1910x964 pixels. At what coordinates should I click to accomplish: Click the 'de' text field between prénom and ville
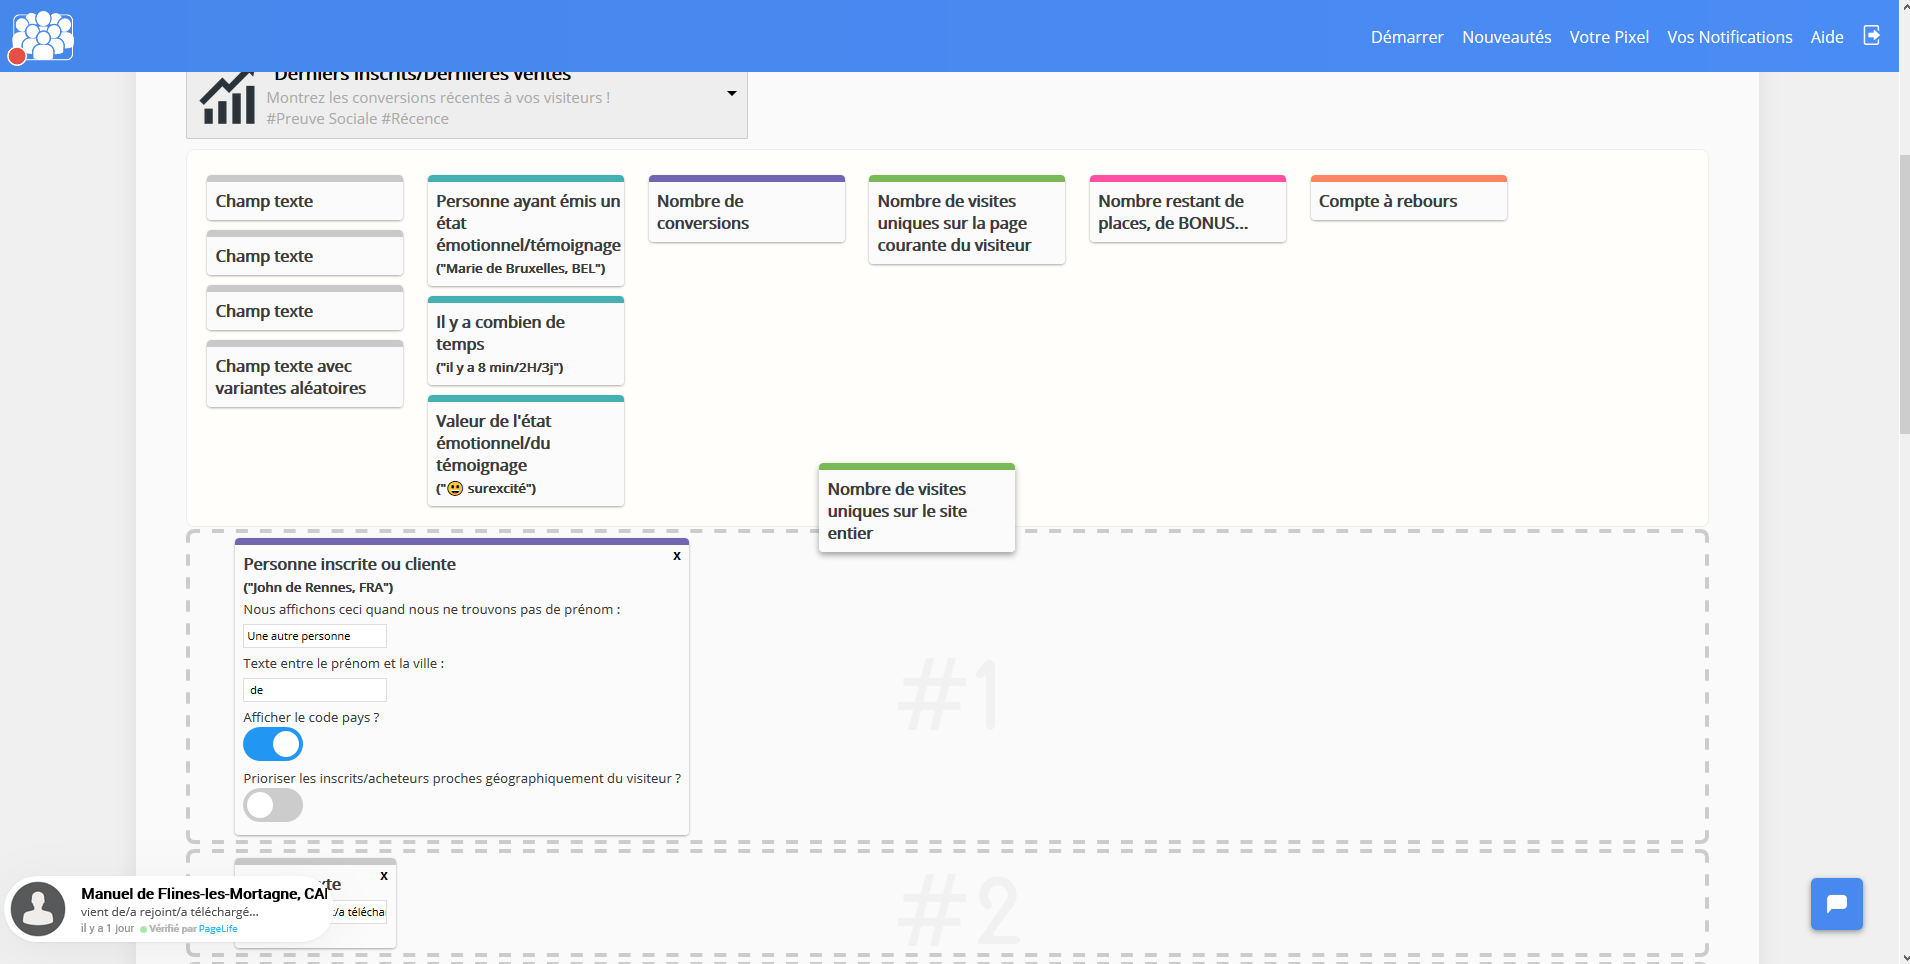click(x=315, y=690)
